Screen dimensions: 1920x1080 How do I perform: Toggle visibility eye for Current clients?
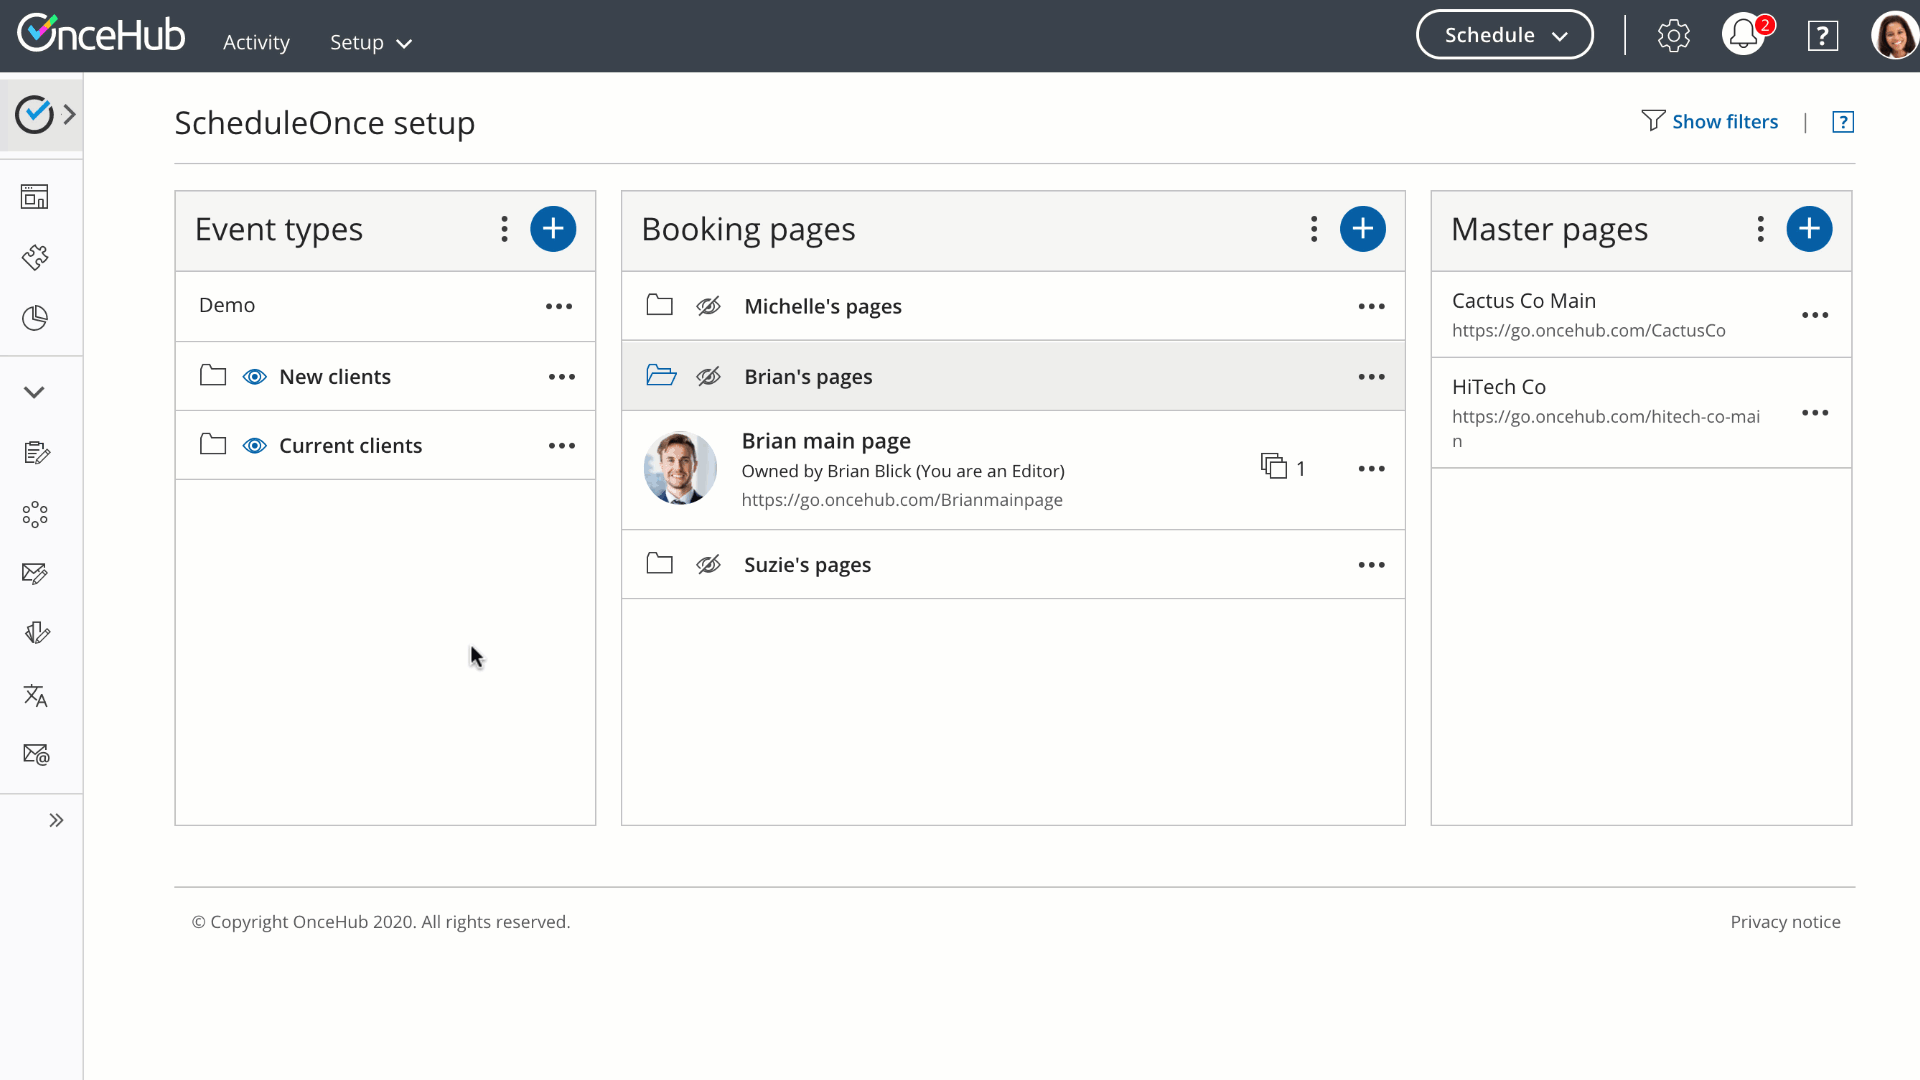[x=254, y=446]
